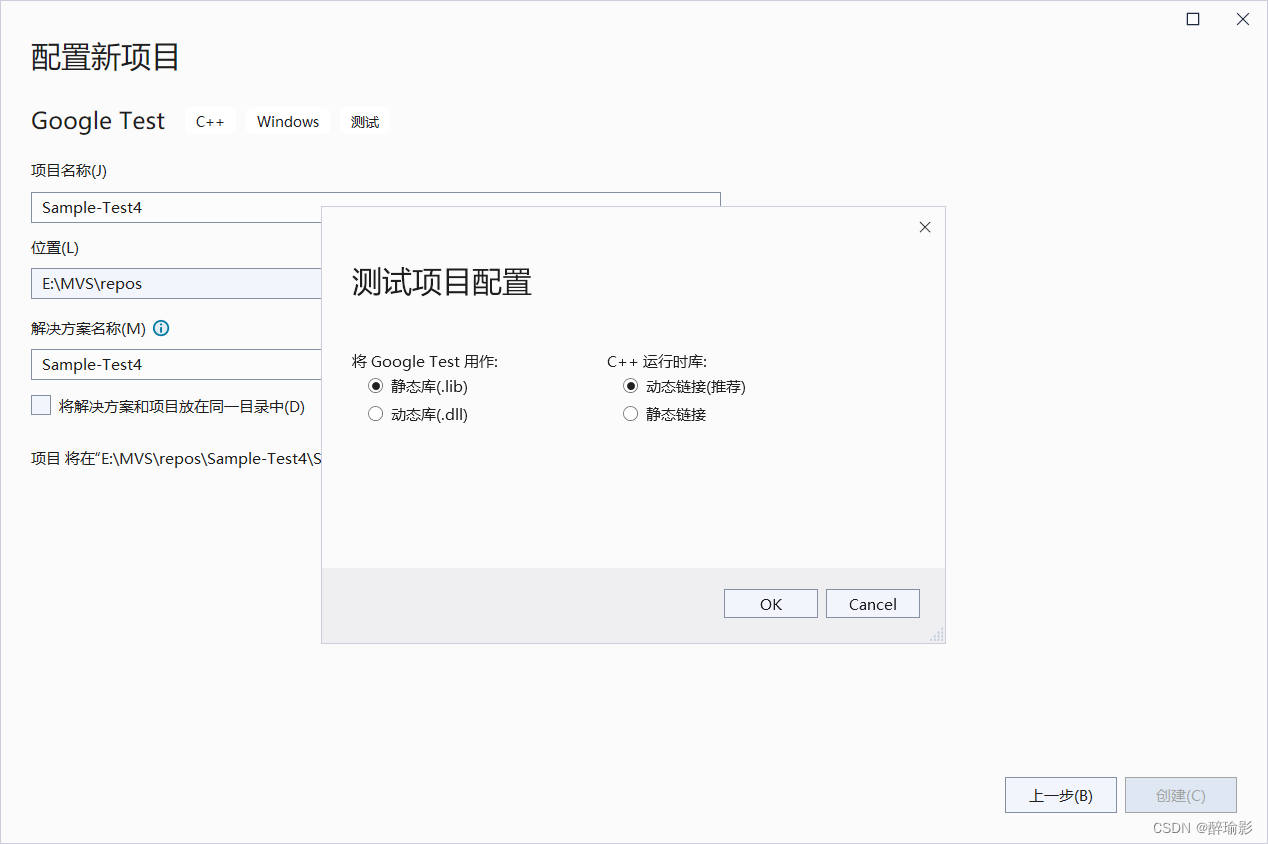The height and width of the screenshot is (844, 1268).
Task: Click the 位置 path field
Action: (176, 283)
